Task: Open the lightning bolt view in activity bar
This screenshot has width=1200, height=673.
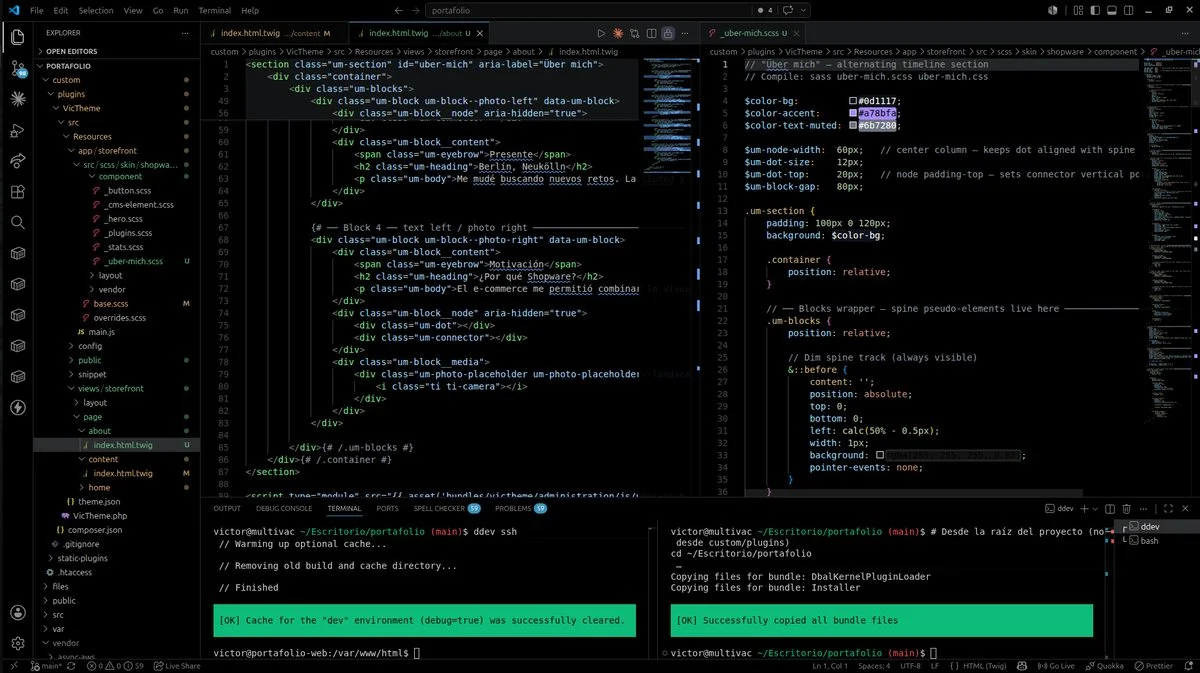Action: coord(17,407)
